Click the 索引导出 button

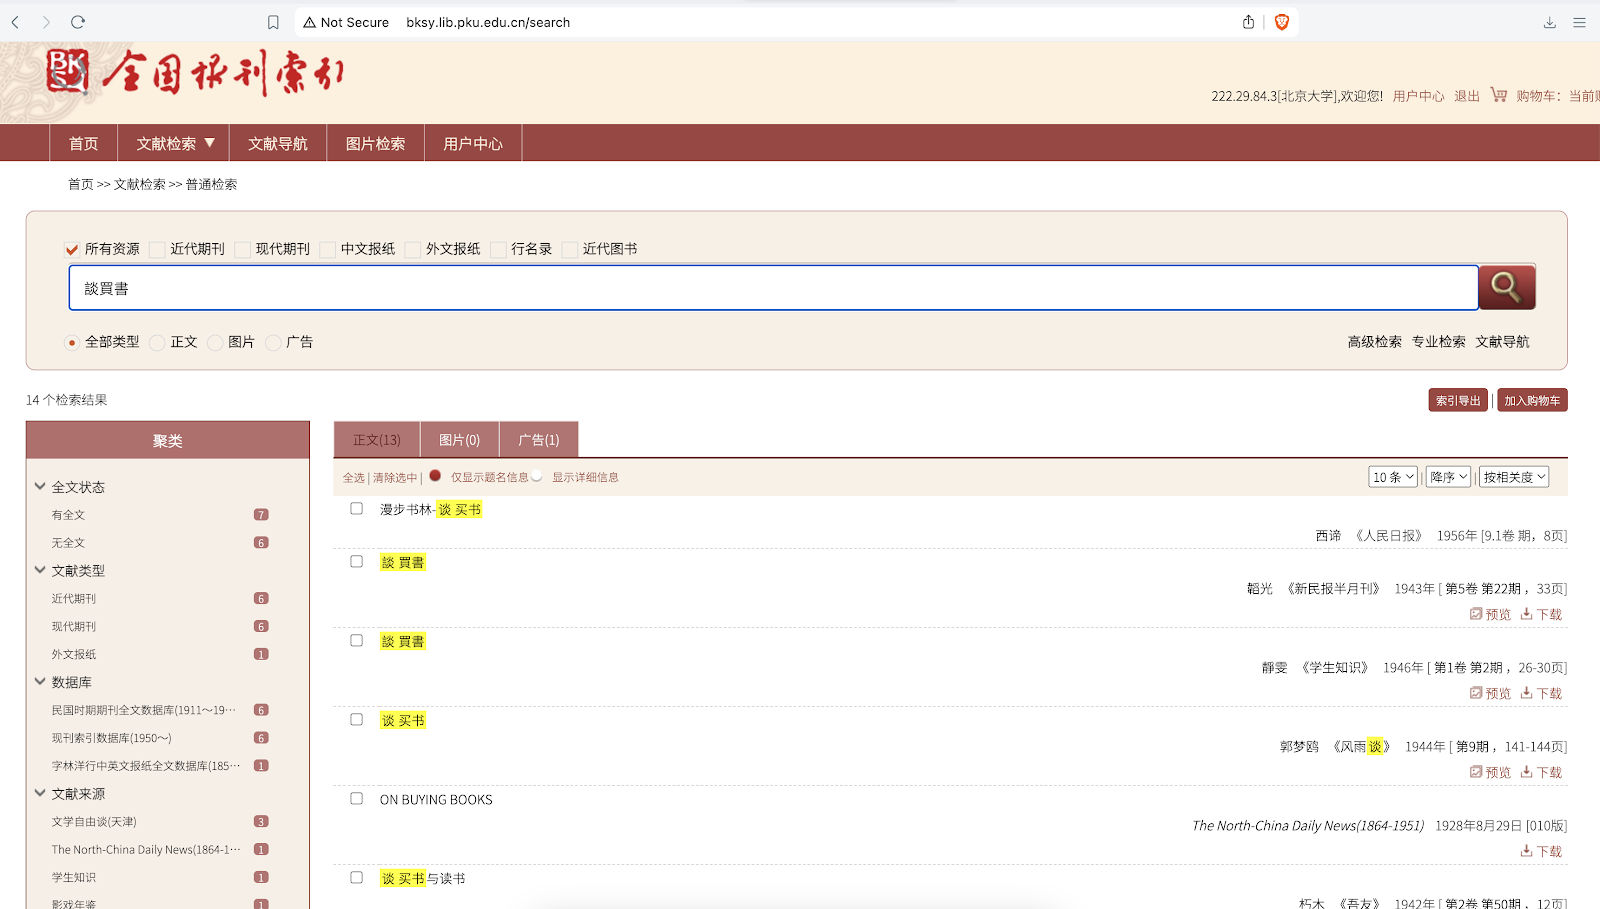(1457, 400)
